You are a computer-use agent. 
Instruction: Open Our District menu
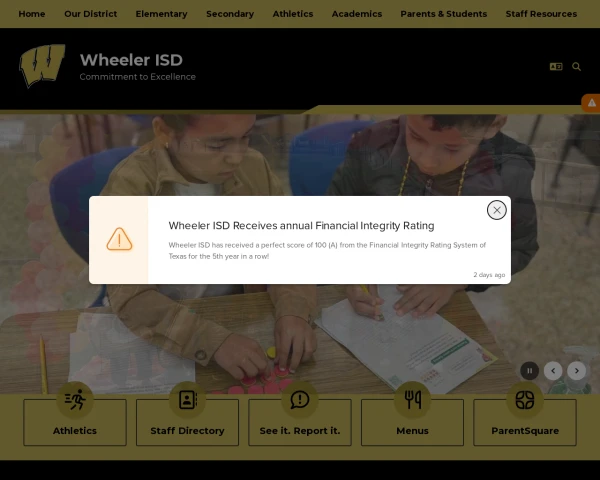point(91,14)
